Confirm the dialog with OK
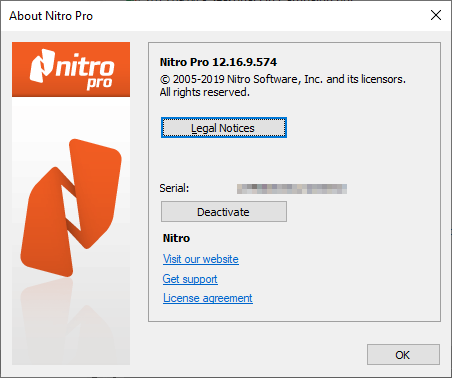Image resolution: width=452 pixels, height=378 pixels. pos(403,355)
